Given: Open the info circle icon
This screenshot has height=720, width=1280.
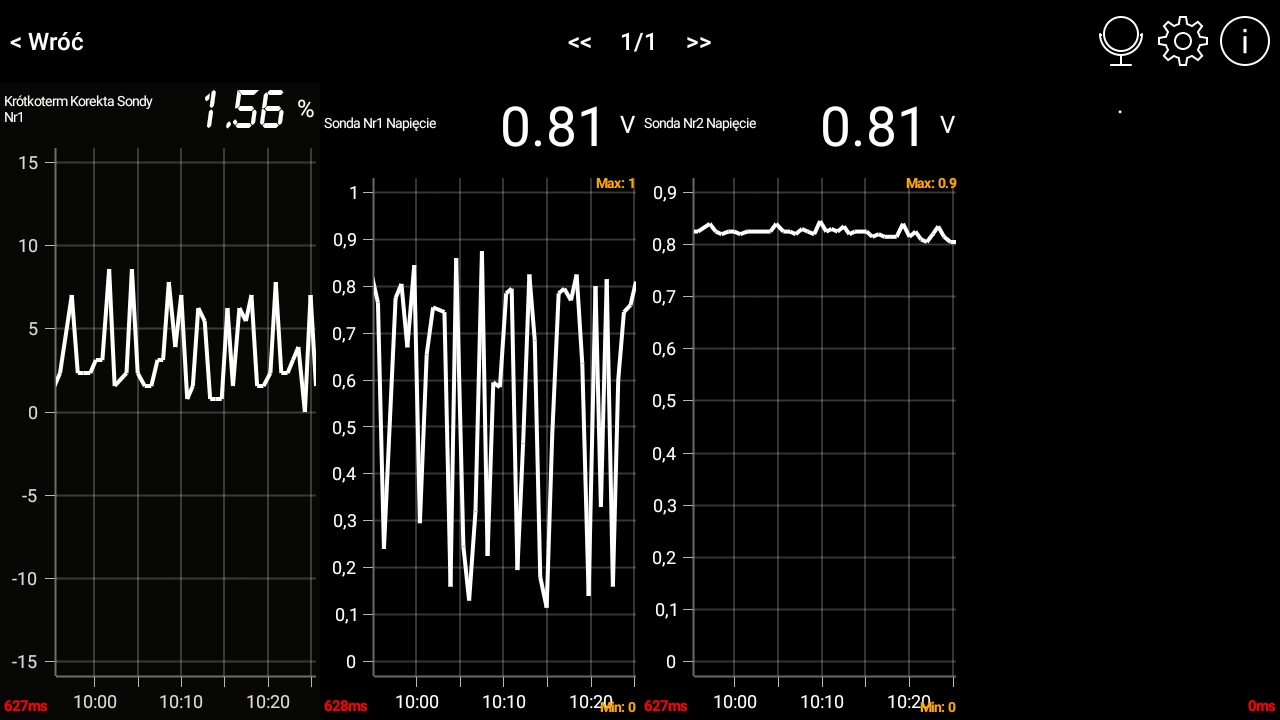Looking at the screenshot, I should coord(1244,42).
